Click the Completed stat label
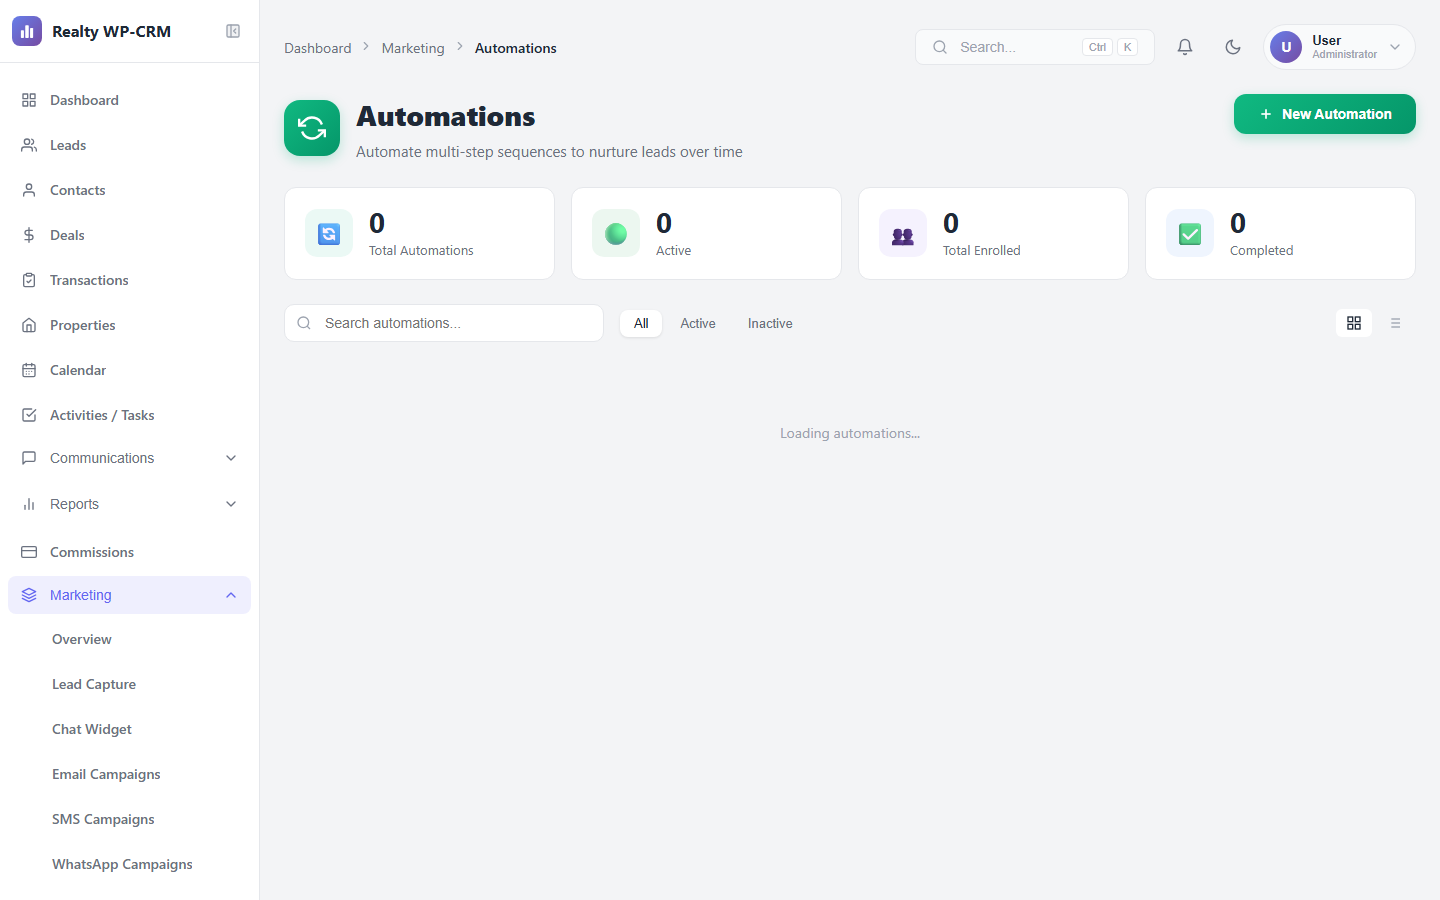 coord(1262,251)
